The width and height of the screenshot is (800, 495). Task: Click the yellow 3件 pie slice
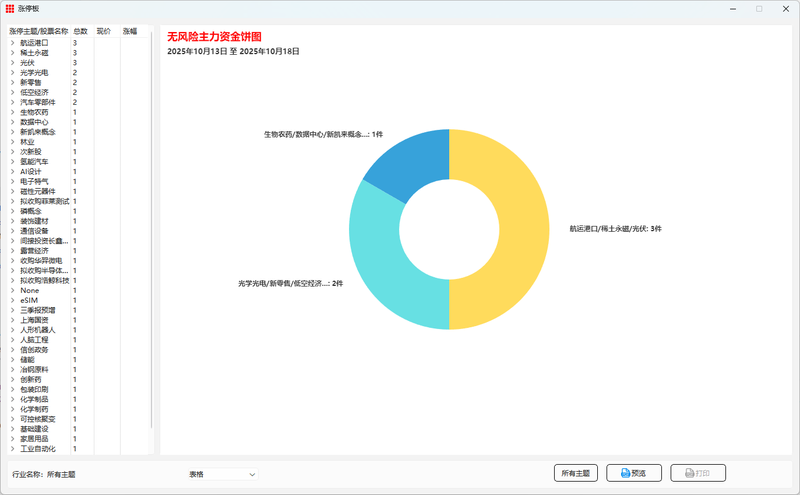point(523,230)
